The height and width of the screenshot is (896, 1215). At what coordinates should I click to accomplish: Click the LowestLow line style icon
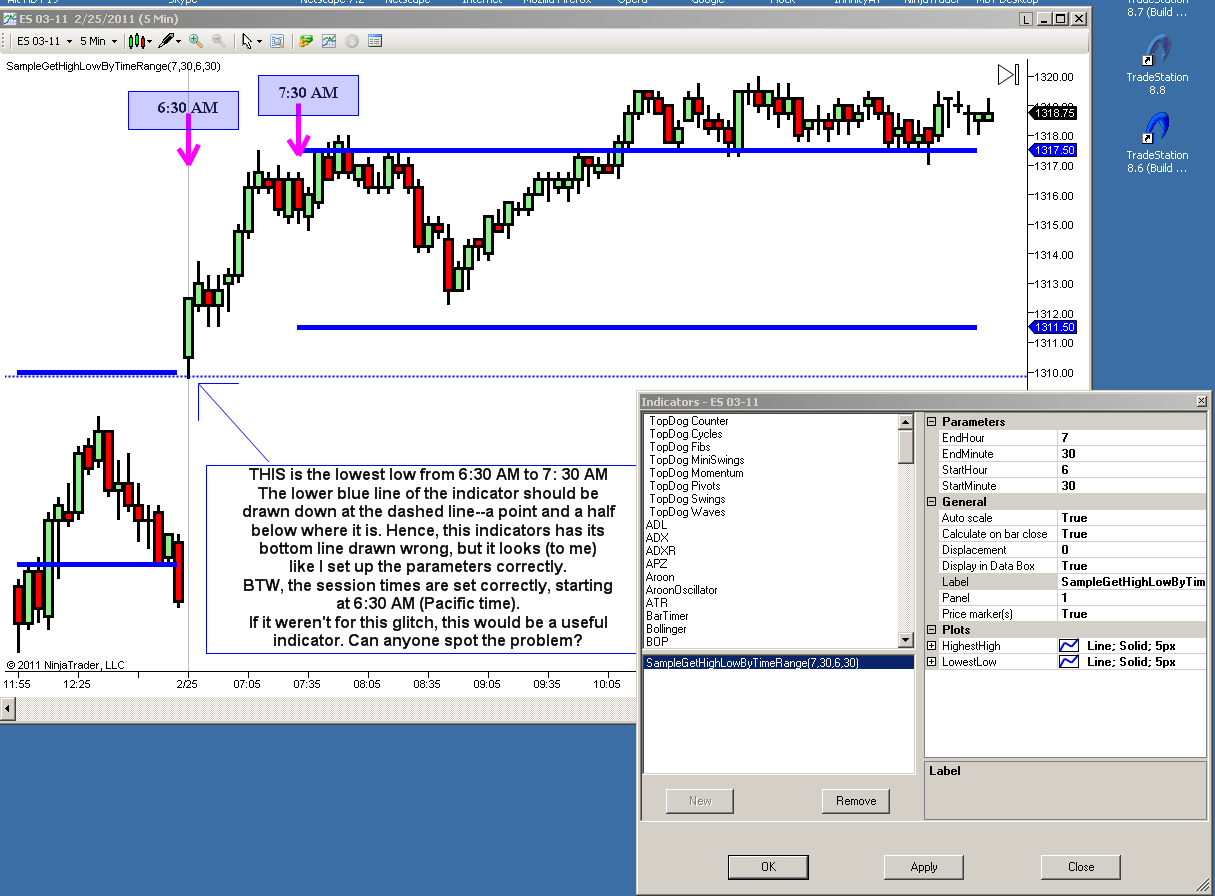1069,662
